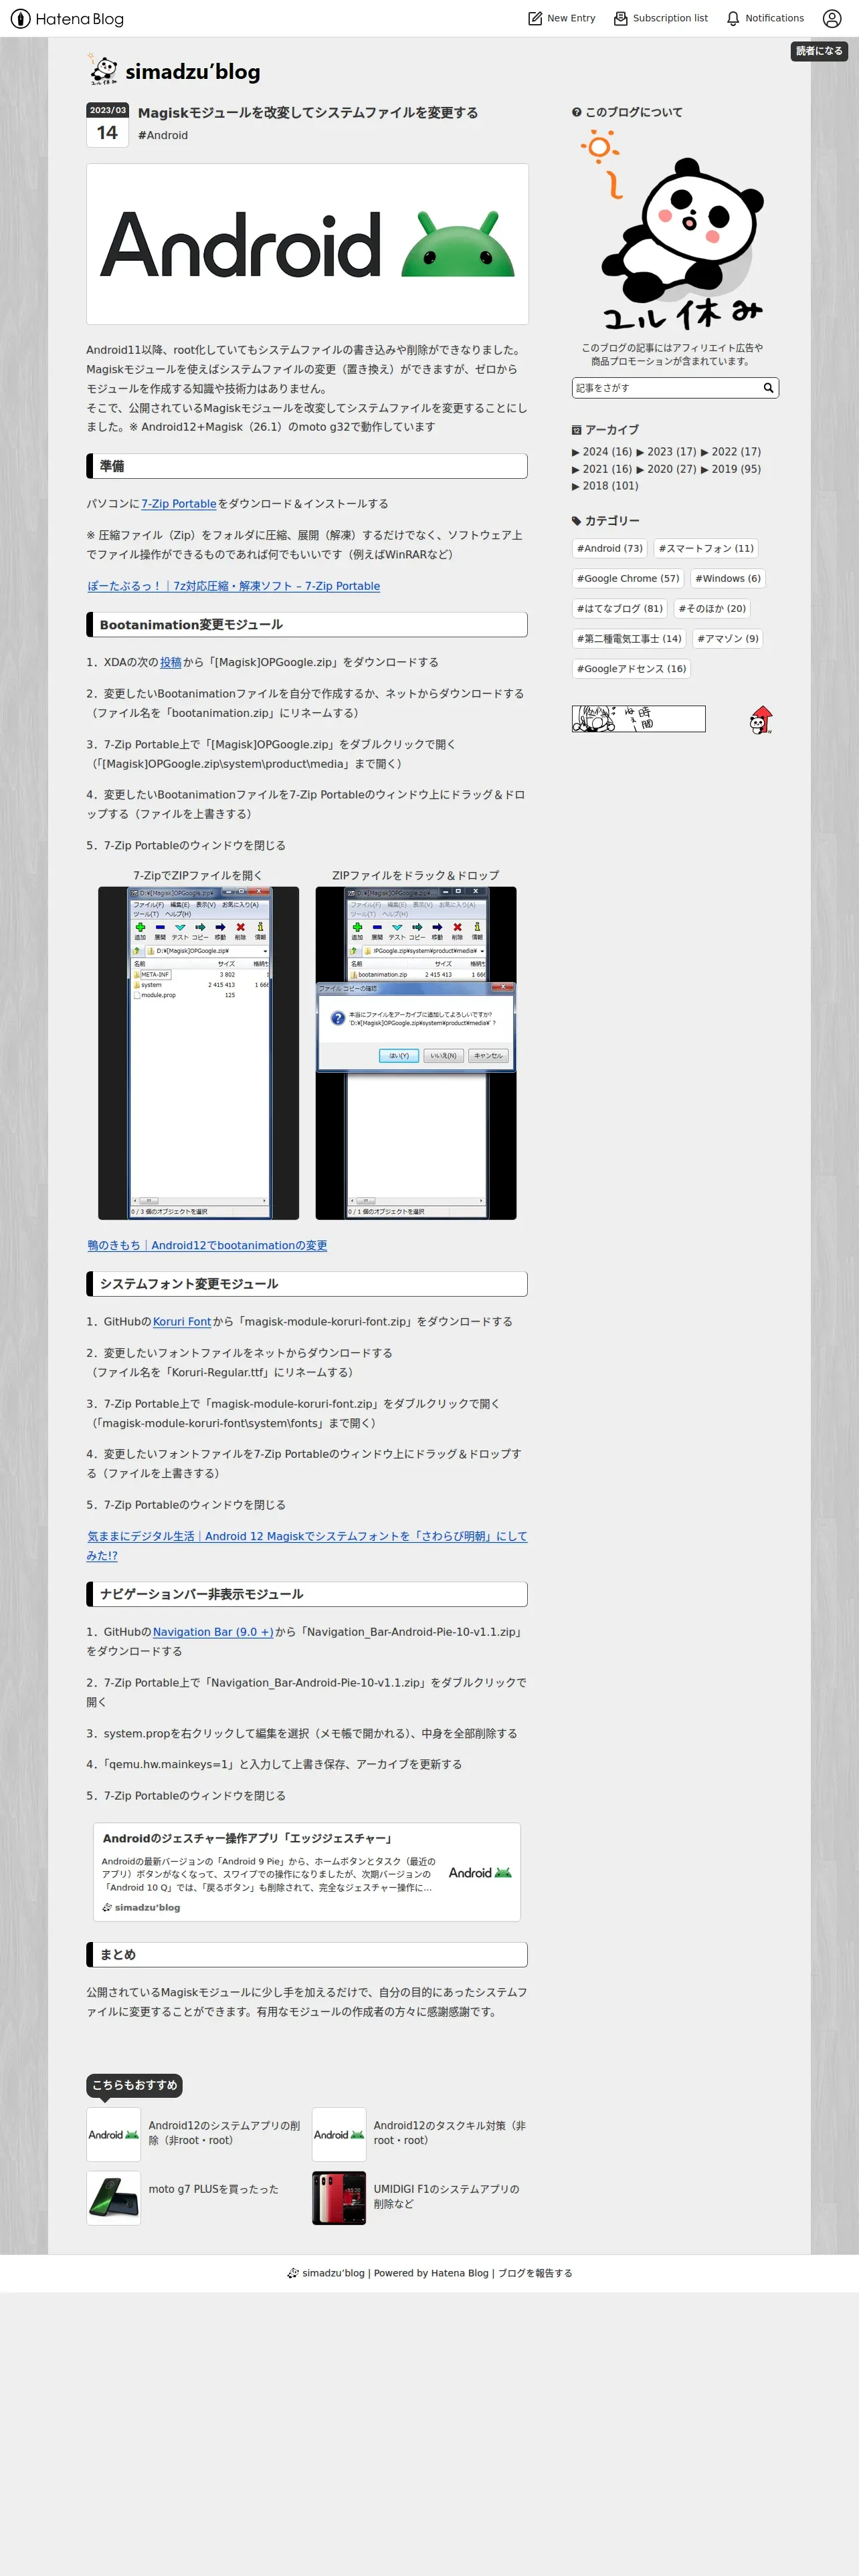Open the post title about Magiskモジュール

(x=308, y=113)
